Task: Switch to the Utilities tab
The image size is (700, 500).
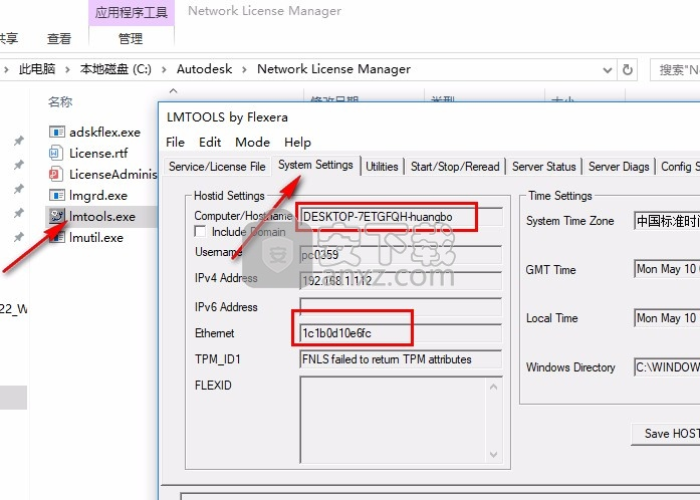Action: point(382,167)
